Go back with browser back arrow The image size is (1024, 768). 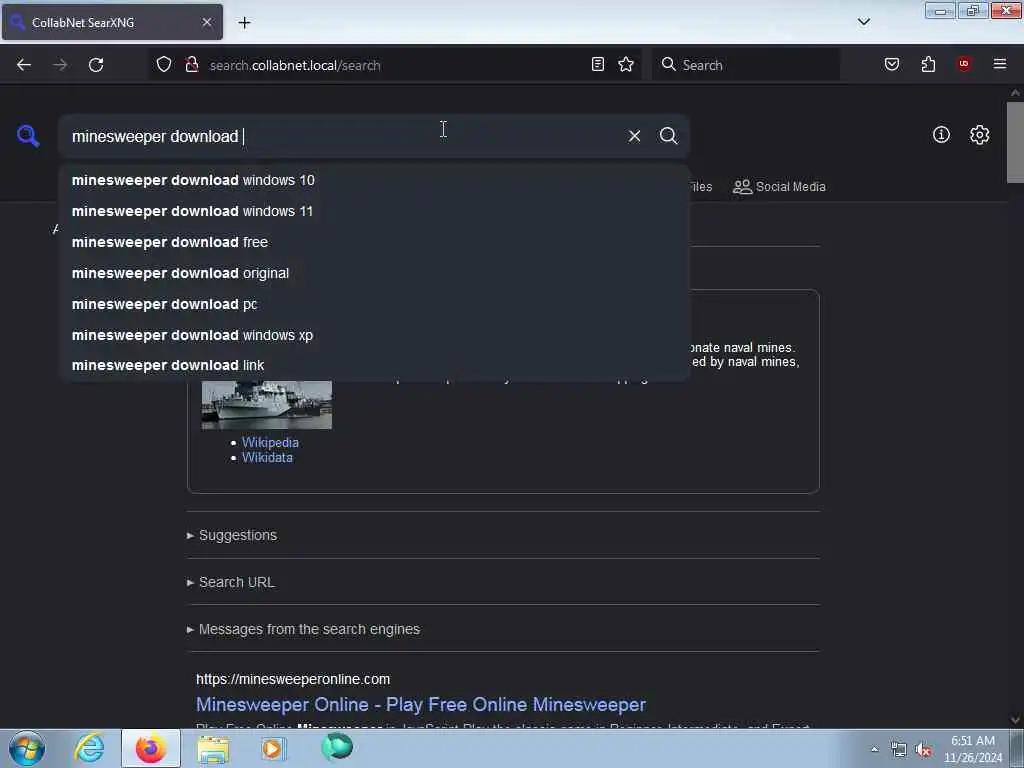(x=24, y=65)
